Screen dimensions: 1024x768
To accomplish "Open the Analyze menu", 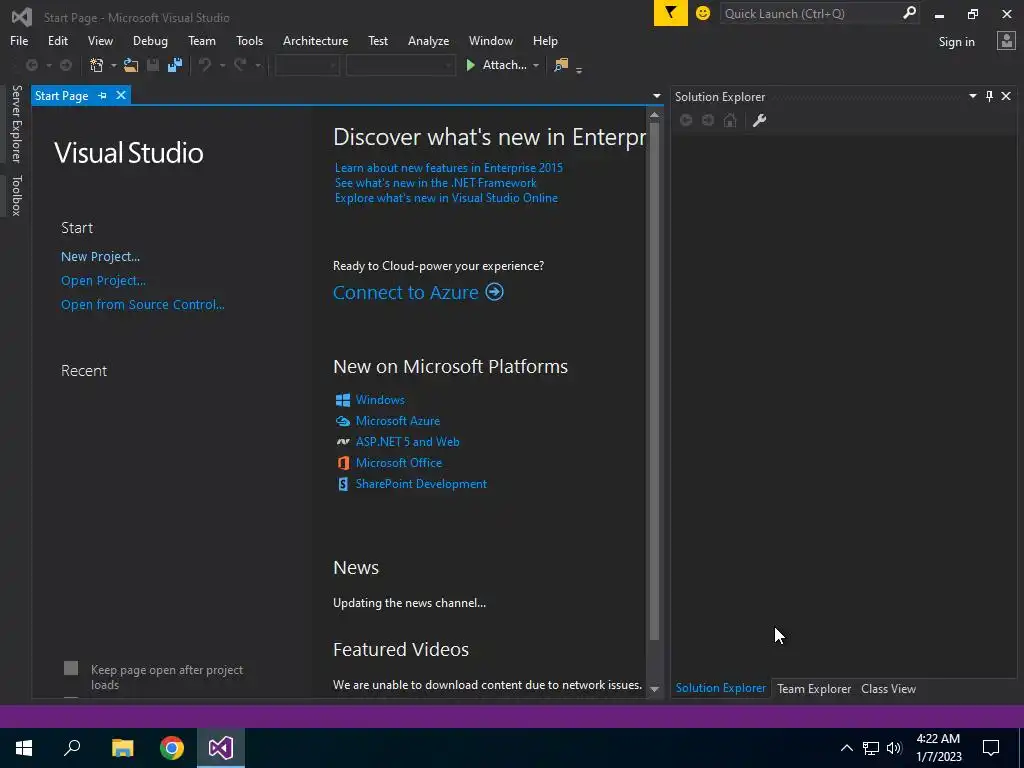I will (428, 40).
